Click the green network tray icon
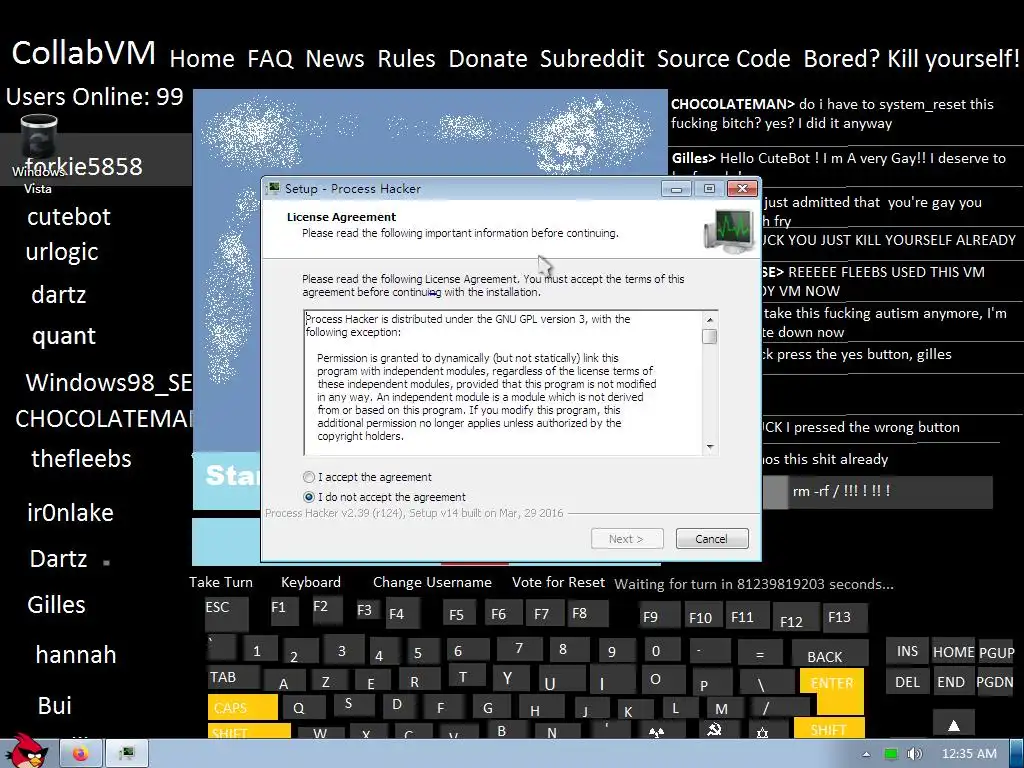The height and width of the screenshot is (768, 1024). pos(891,754)
